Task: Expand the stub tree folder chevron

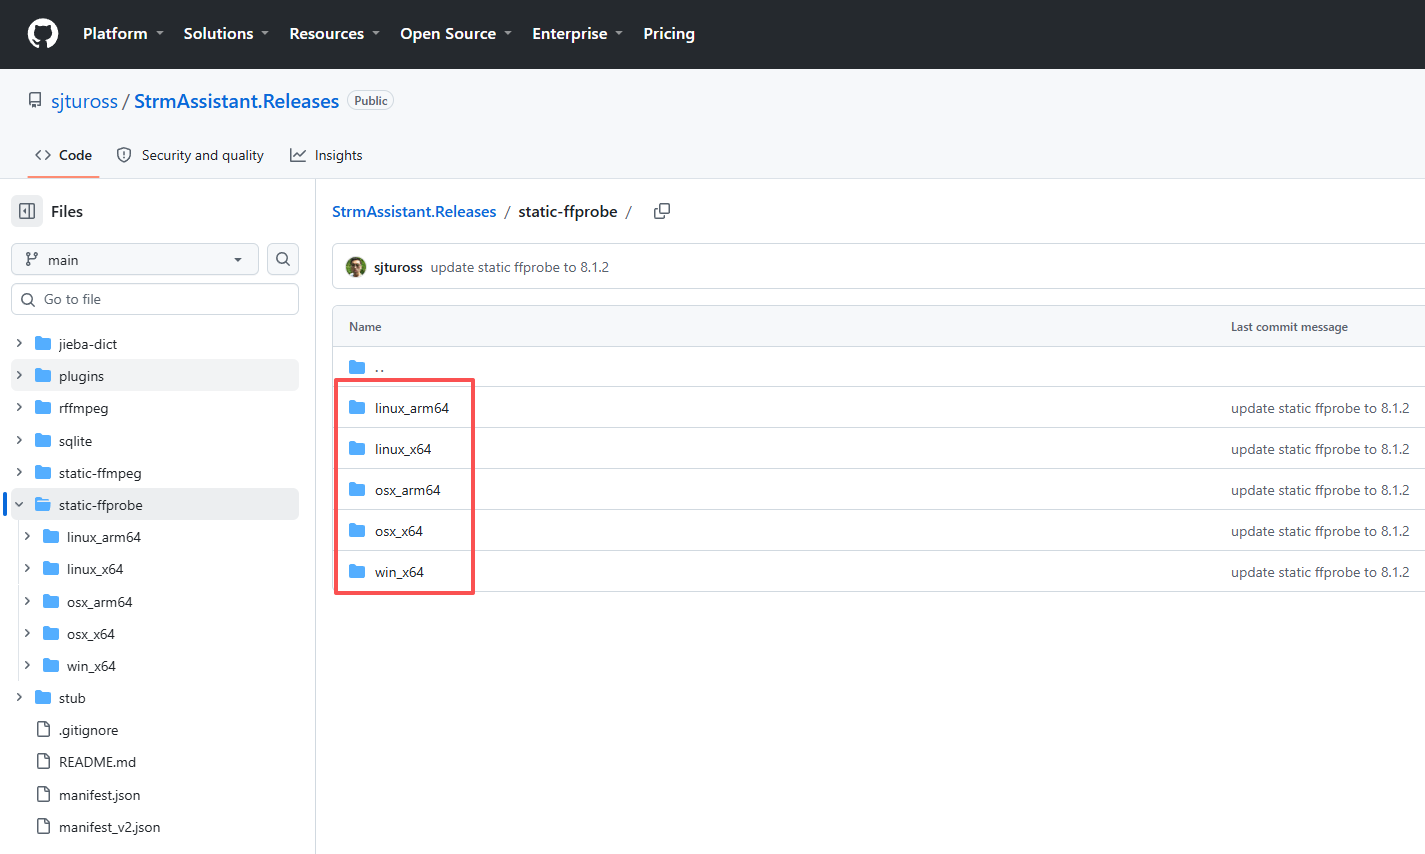Action: 19,698
